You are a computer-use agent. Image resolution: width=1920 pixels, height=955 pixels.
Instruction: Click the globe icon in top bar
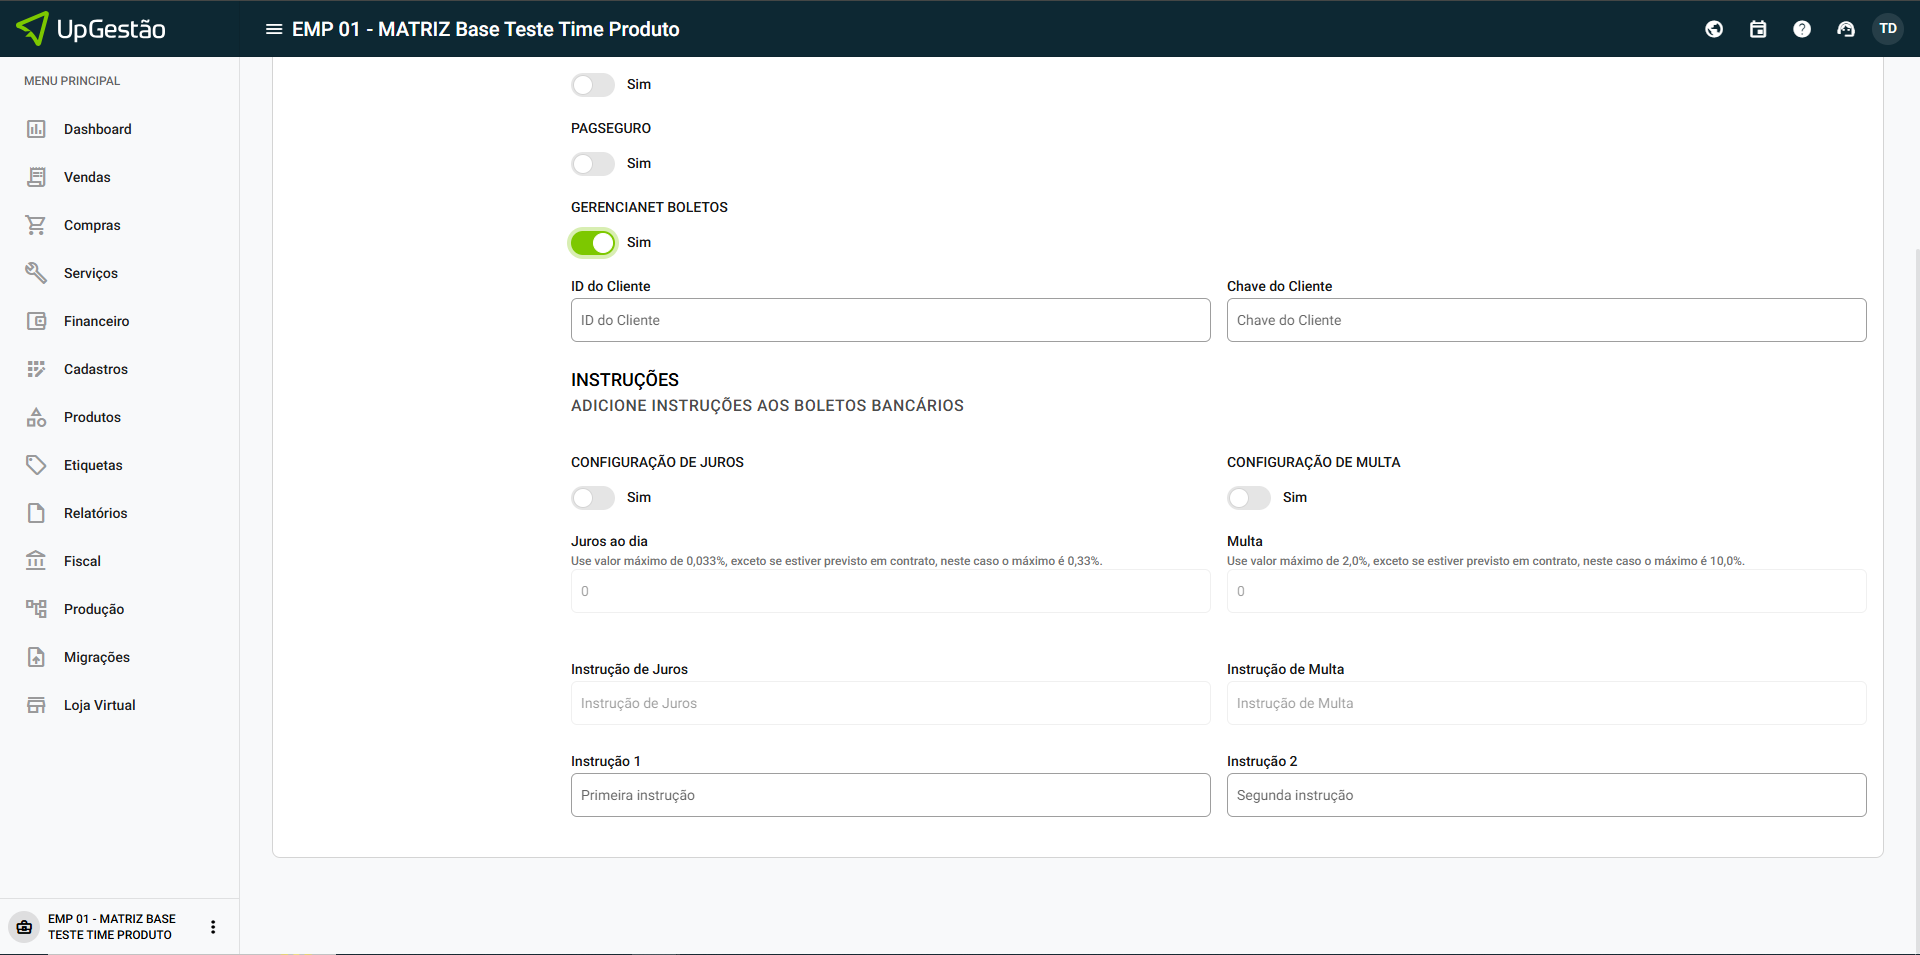point(1714,29)
